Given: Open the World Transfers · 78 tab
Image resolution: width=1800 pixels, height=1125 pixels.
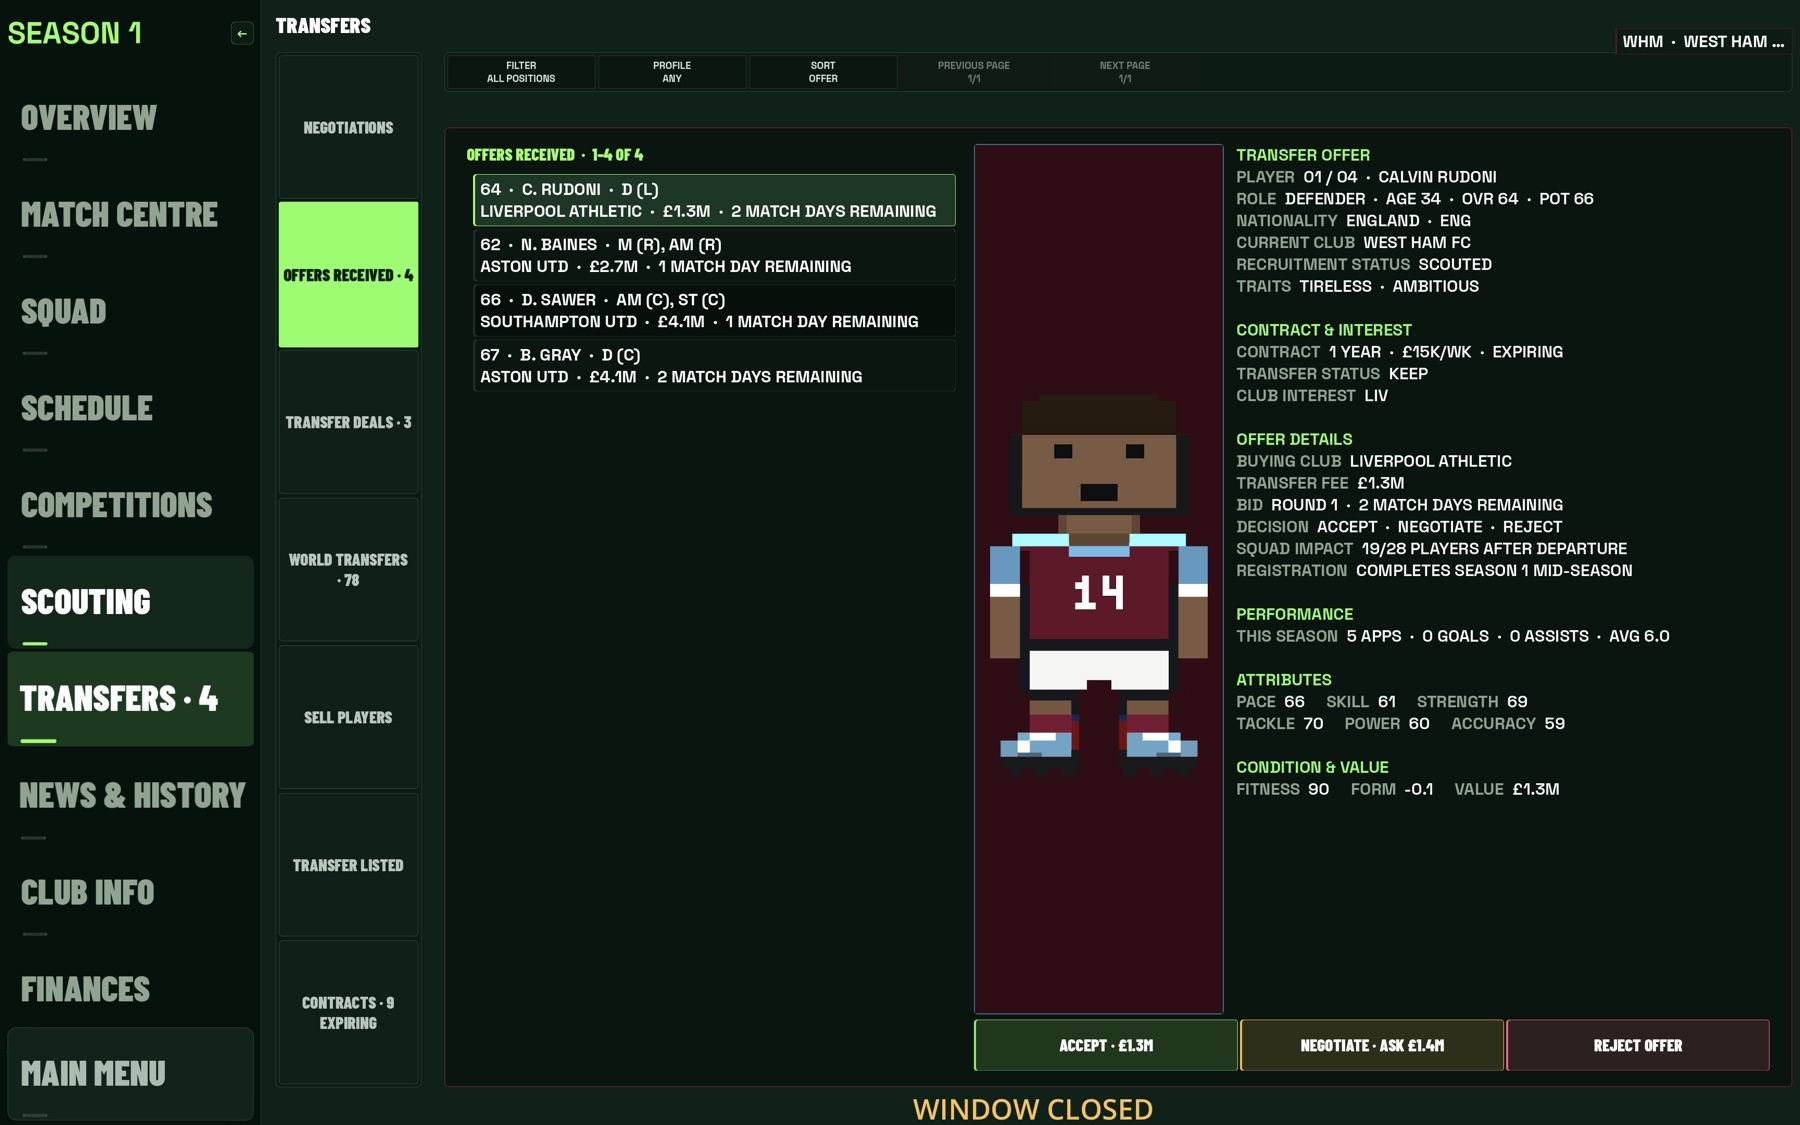Looking at the screenshot, I should tap(348, 570).
